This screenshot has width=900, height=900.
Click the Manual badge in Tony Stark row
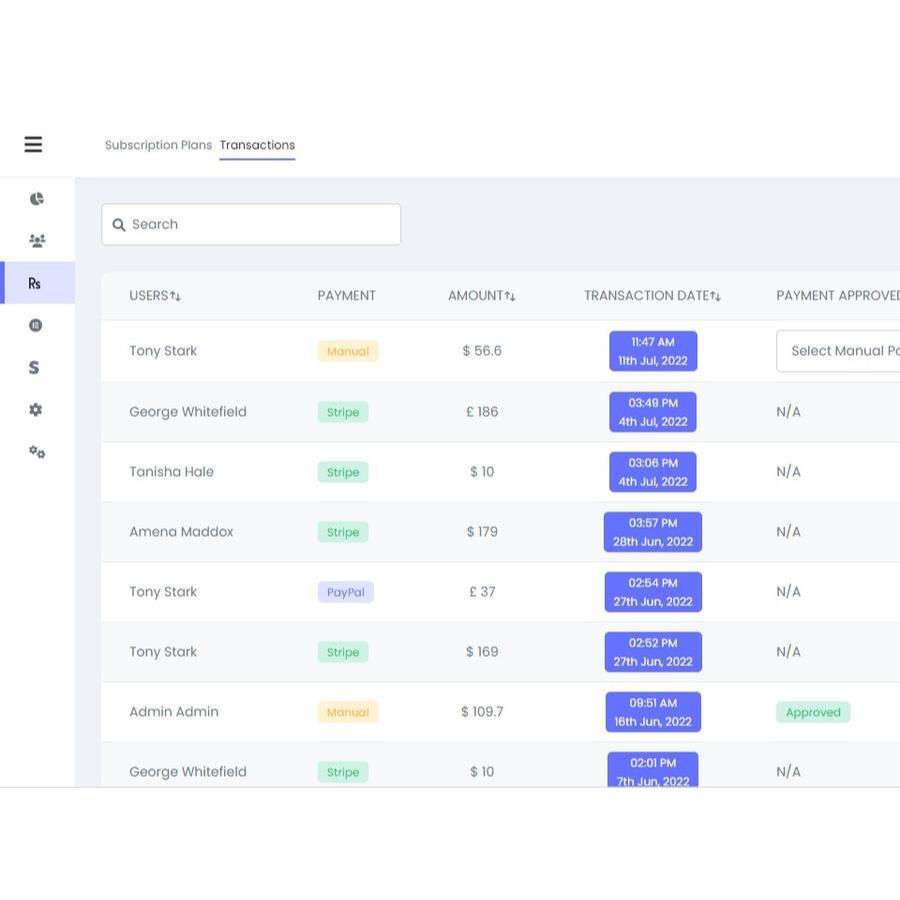point(348,351)
